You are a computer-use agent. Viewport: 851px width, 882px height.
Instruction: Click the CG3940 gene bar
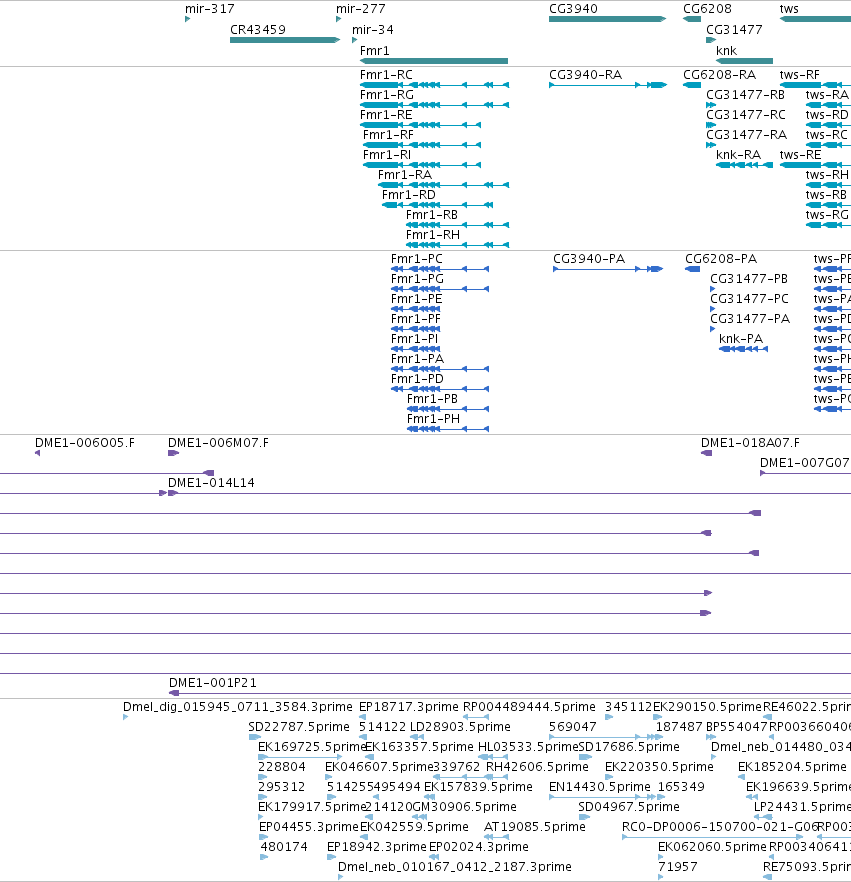[607, 19]
